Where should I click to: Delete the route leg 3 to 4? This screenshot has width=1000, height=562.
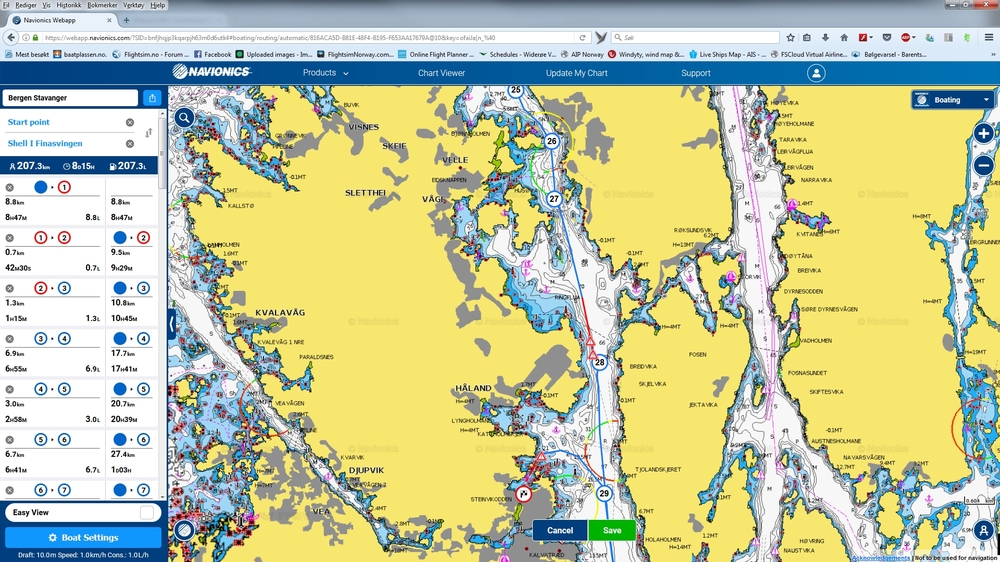(10, 339)
